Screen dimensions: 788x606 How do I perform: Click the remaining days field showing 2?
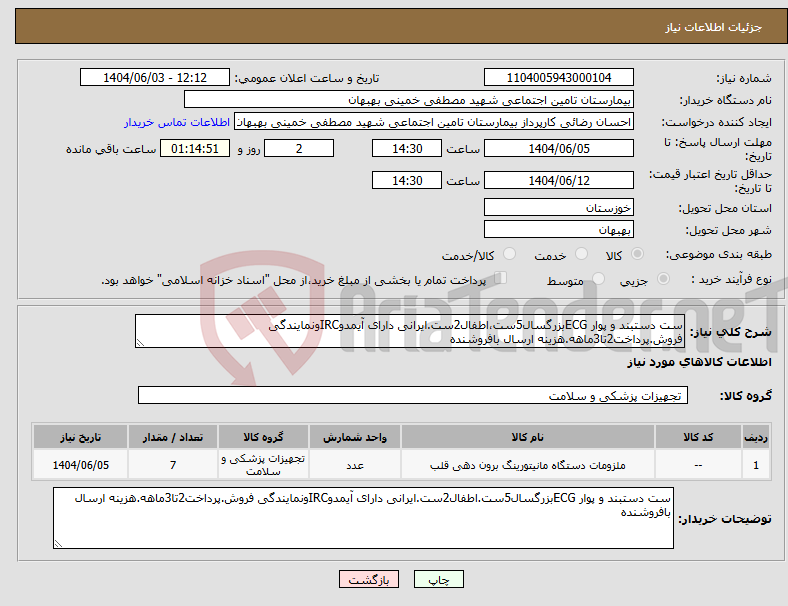click(x=299, y=149)
